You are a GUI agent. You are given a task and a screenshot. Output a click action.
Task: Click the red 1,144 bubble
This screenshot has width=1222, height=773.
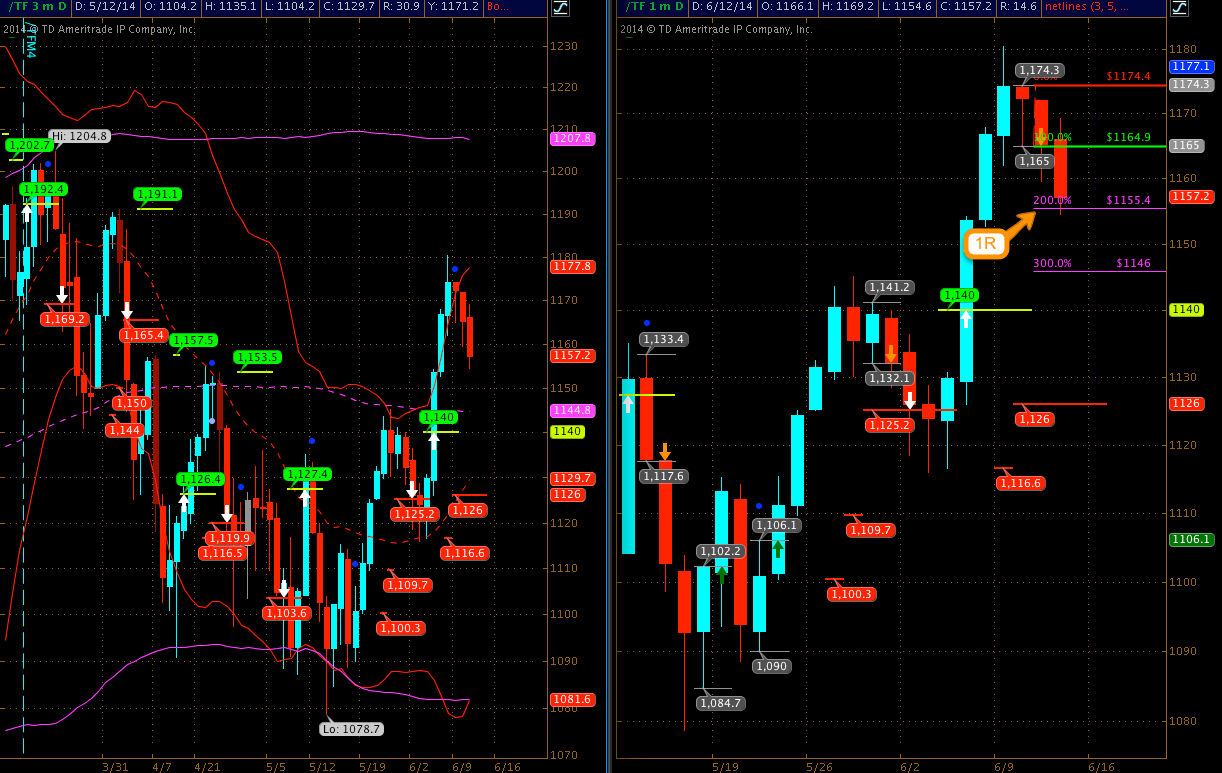click(125, 430)
